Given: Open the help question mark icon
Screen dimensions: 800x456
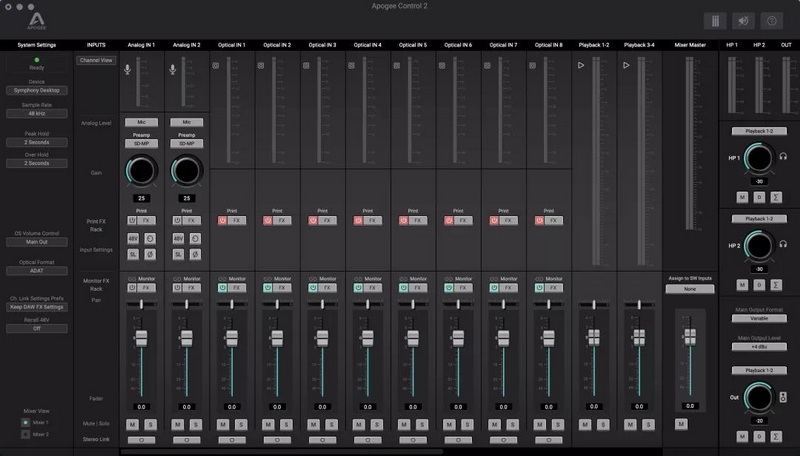Looking at the screenshot, I should pos(772,21).
